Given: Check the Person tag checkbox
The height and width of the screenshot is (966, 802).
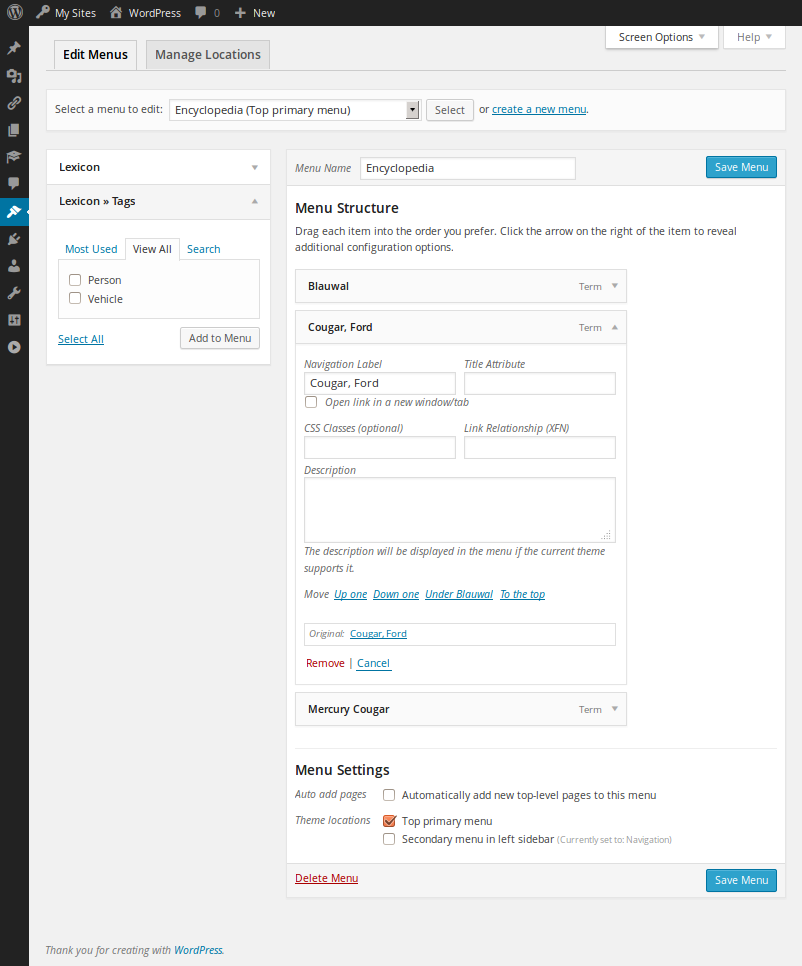Looking at the screenshot, I should (x=75, y=280).
